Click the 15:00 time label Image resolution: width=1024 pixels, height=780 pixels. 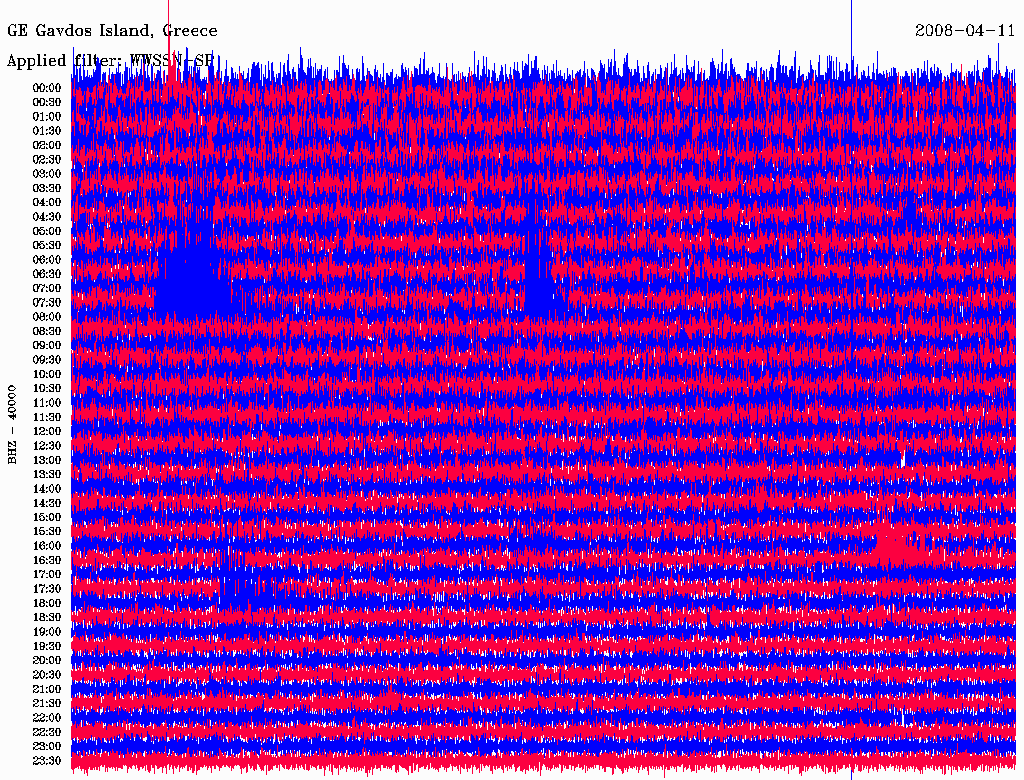pos(47,517)
